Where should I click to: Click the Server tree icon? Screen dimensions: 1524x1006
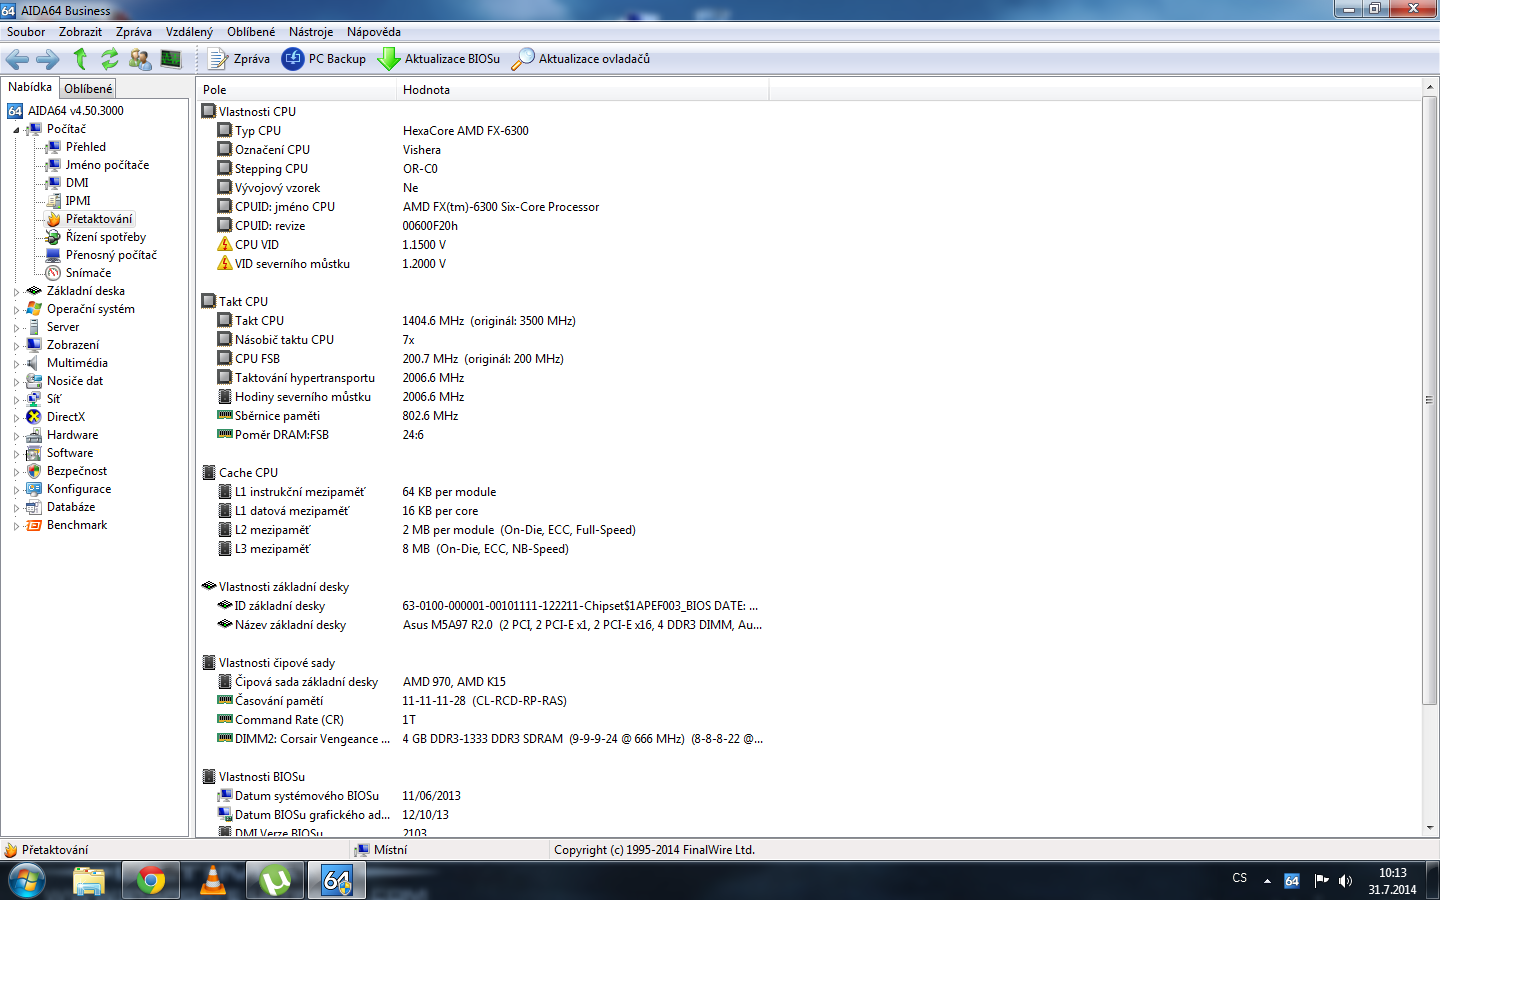click(x=34, y=327)
